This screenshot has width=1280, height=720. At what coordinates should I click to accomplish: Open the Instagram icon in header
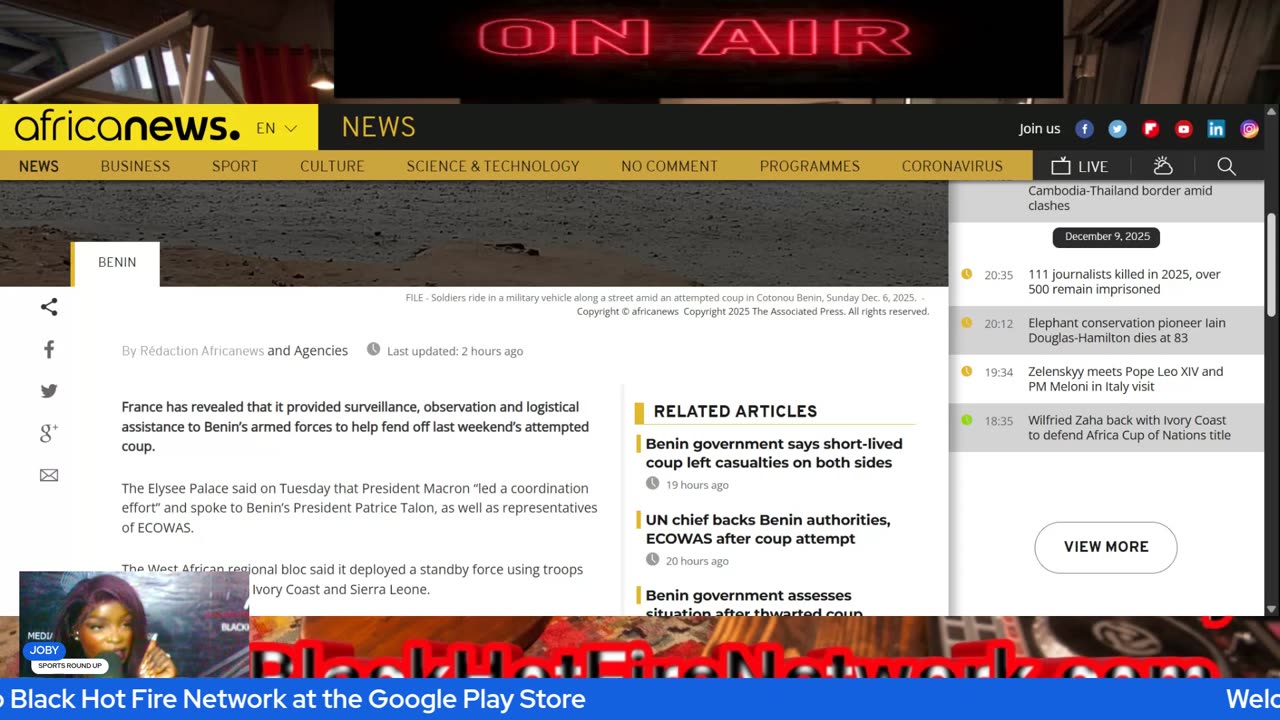1249,128
